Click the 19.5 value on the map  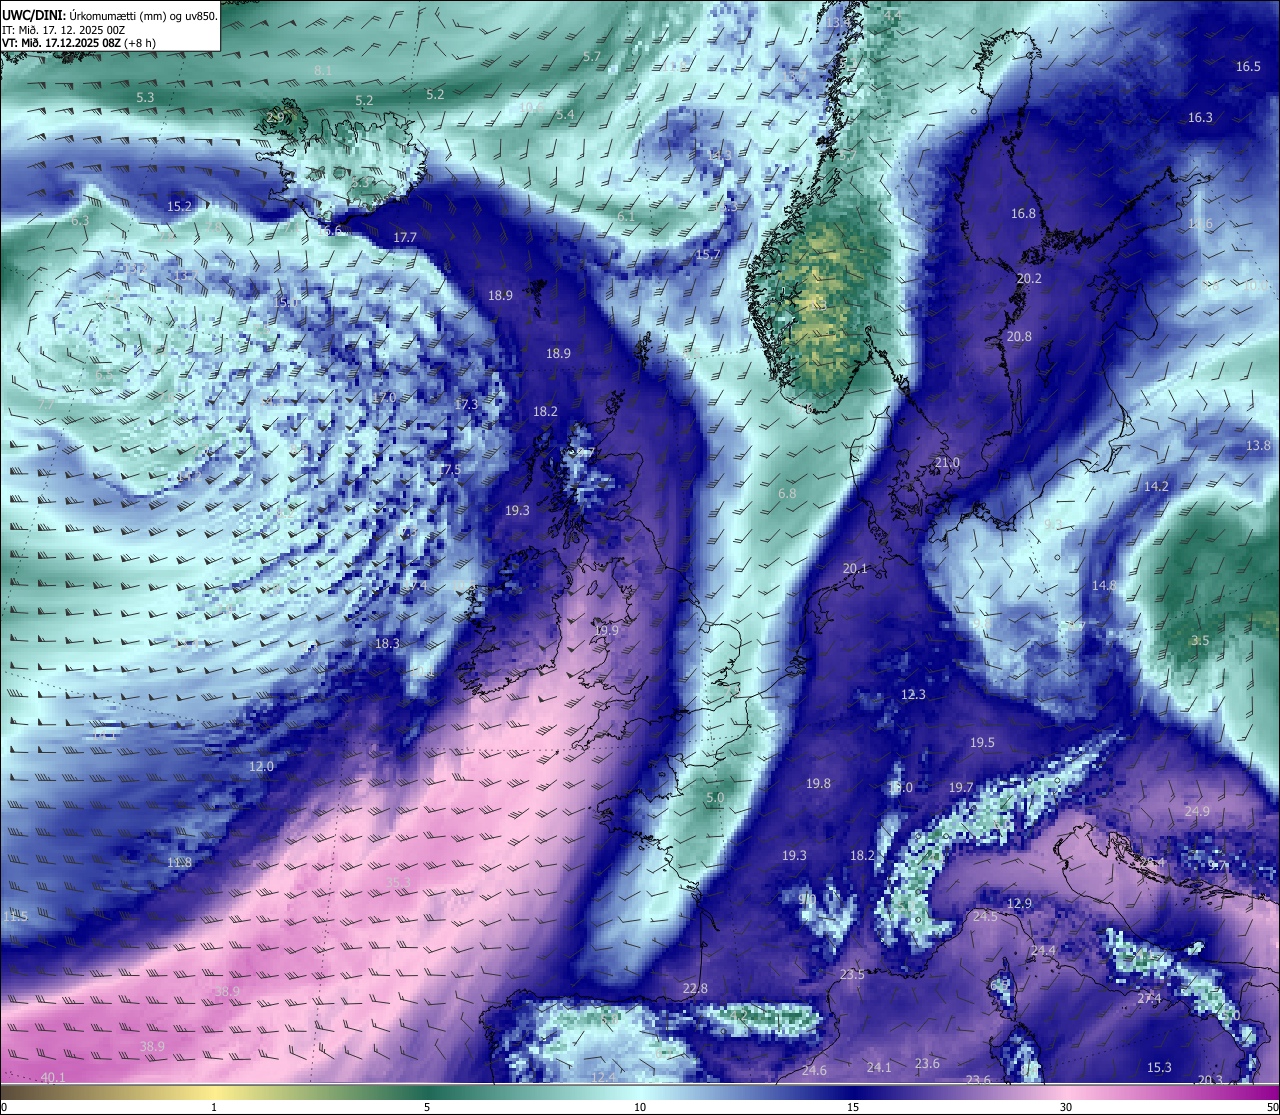pos(982,742)
